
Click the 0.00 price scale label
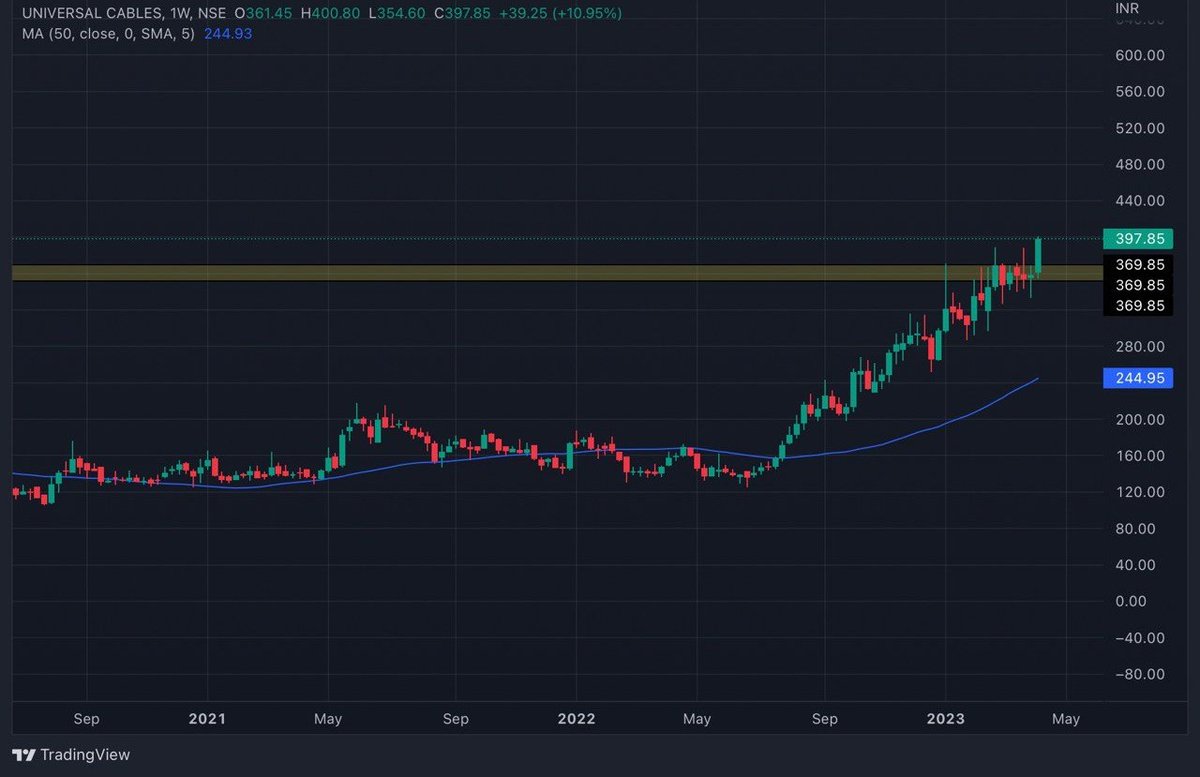click(x=1133, y=601)
